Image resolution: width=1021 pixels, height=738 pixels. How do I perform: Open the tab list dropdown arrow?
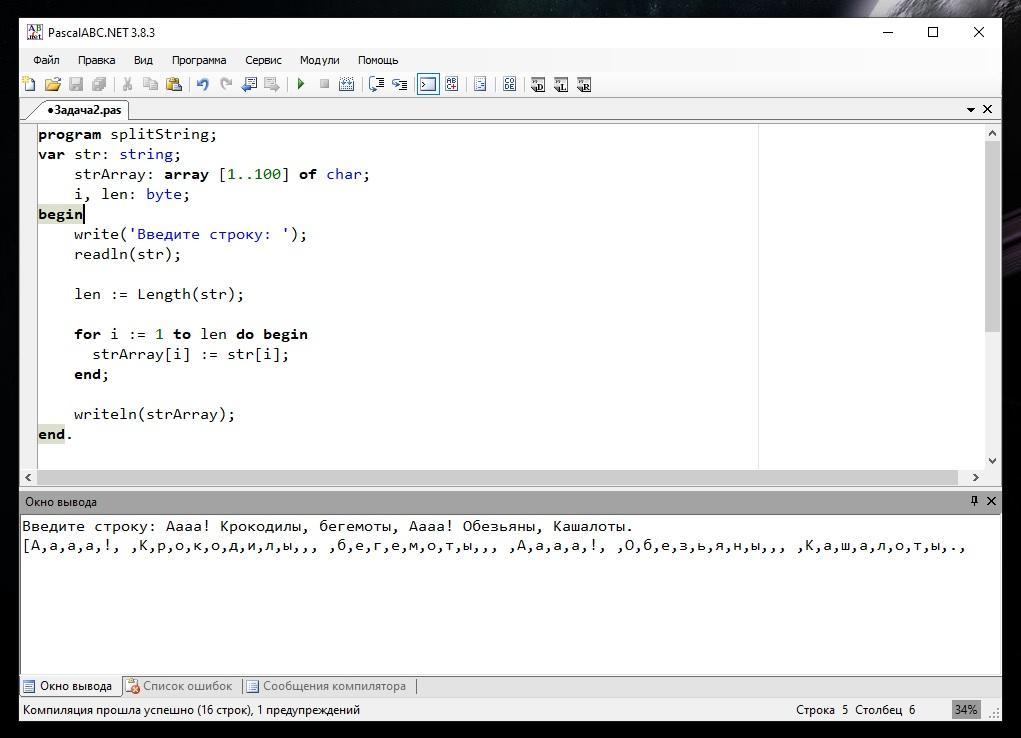pos(970,110)
